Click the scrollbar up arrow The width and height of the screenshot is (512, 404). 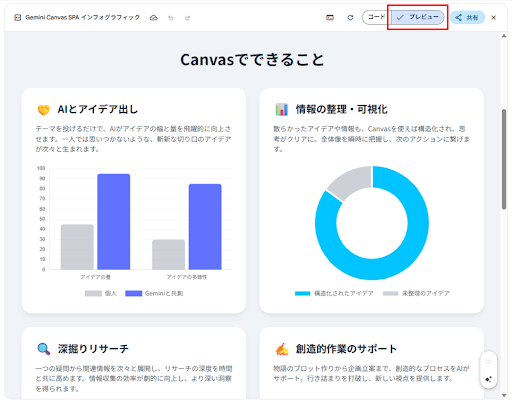pyautogui.click(x=504, y=36)
